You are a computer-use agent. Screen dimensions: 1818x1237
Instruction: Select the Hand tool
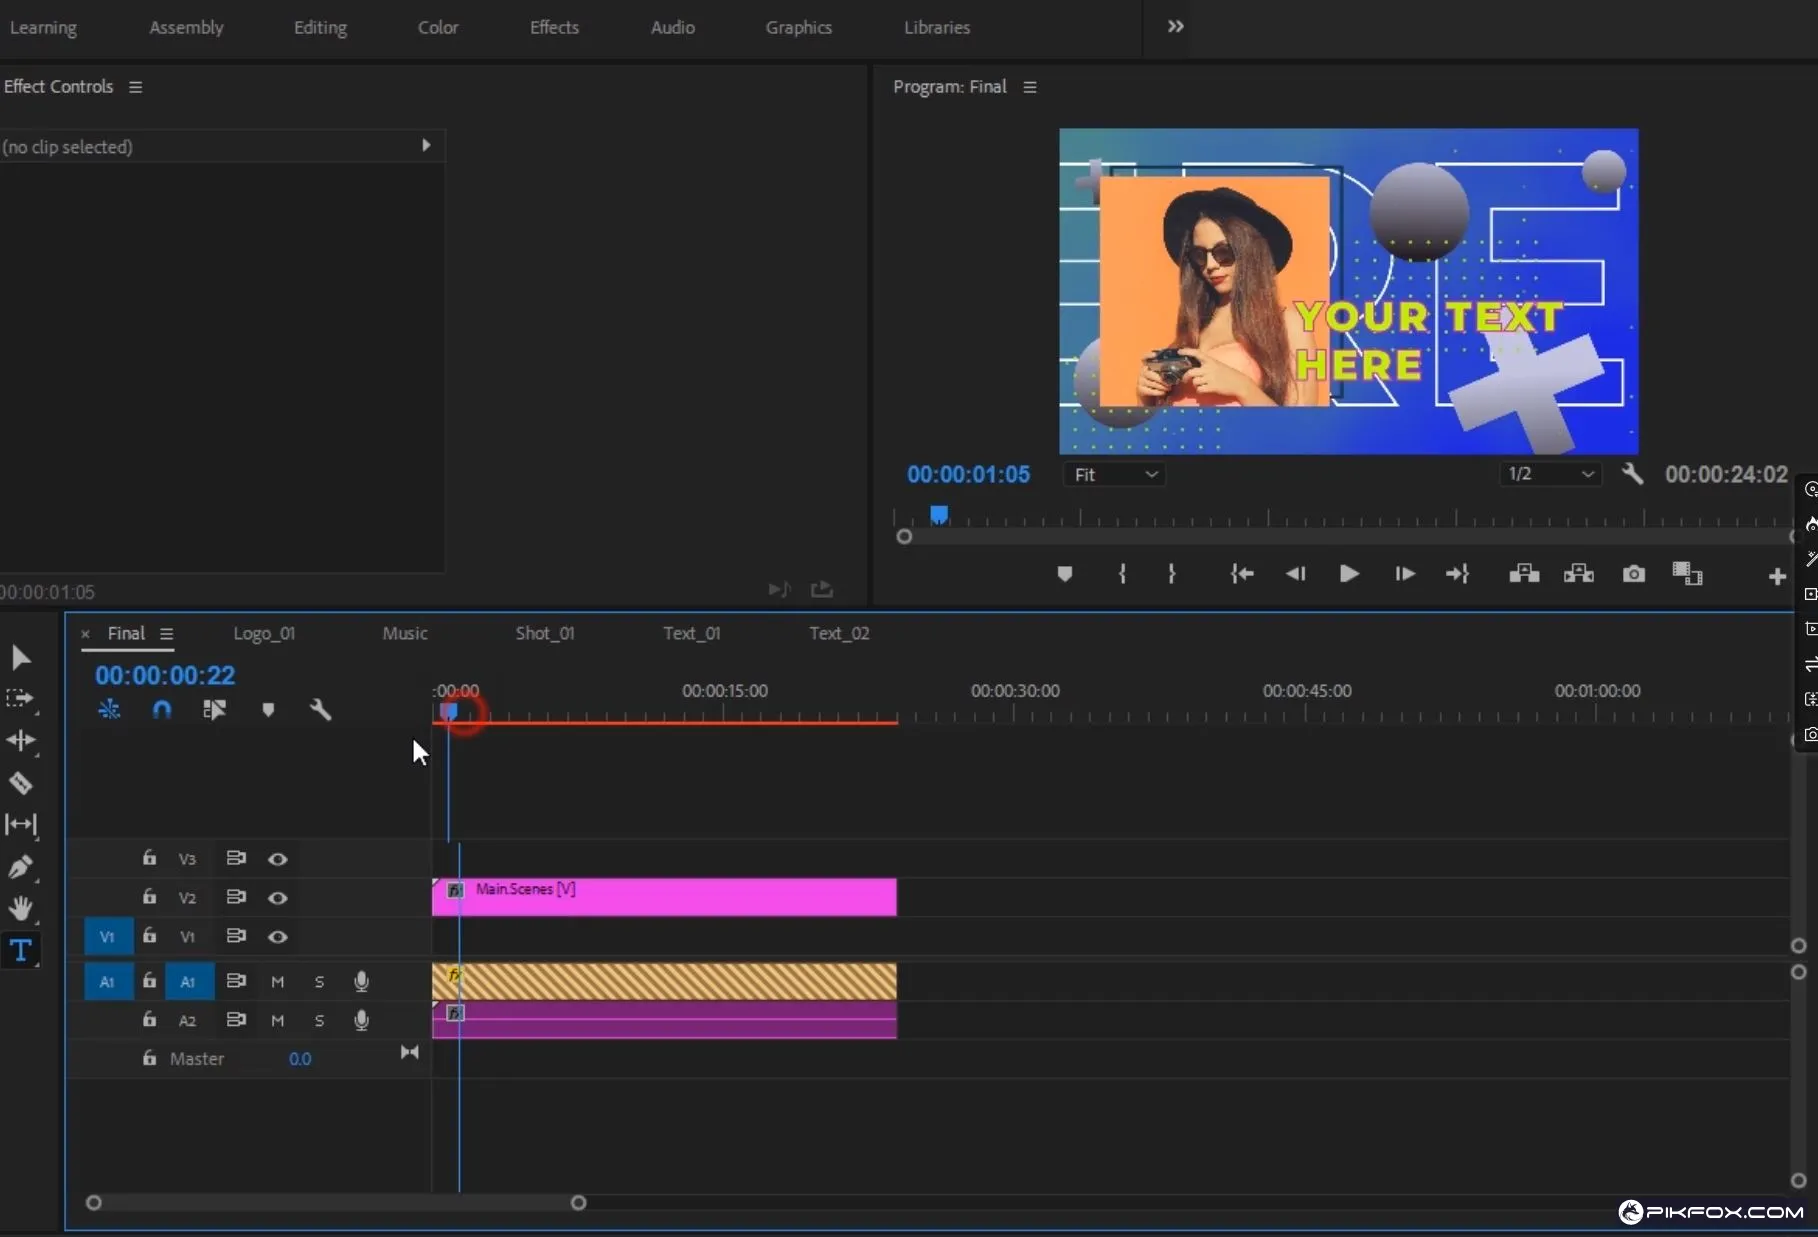pos(21,908)
